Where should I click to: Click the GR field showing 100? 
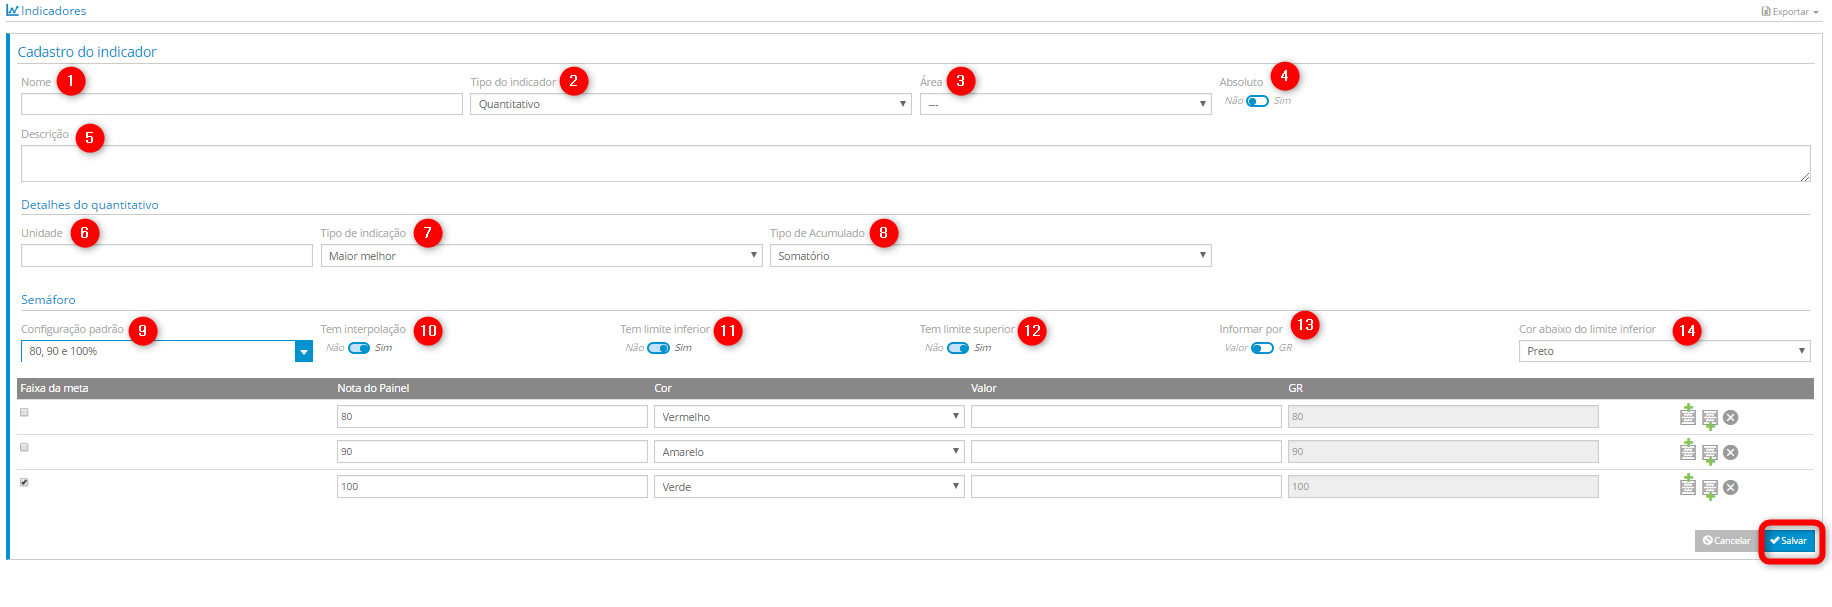(1443, 487)
